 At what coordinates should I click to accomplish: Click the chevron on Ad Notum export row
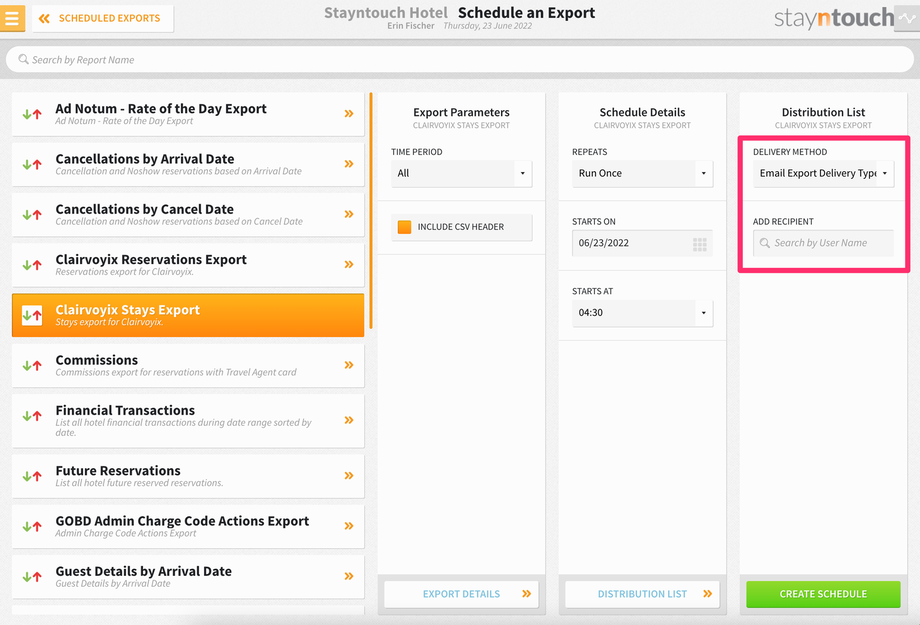tap(349, 114)
